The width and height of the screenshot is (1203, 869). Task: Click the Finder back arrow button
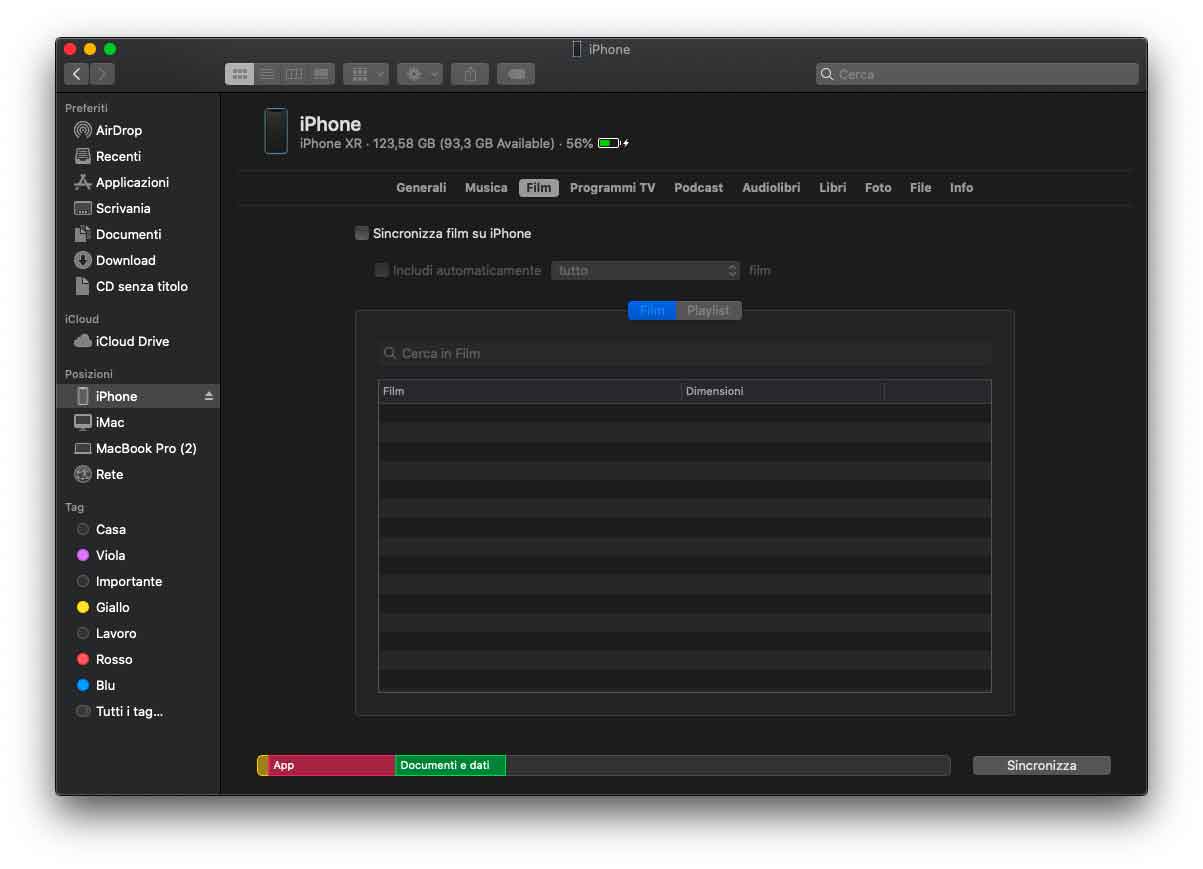pos(77,74)
